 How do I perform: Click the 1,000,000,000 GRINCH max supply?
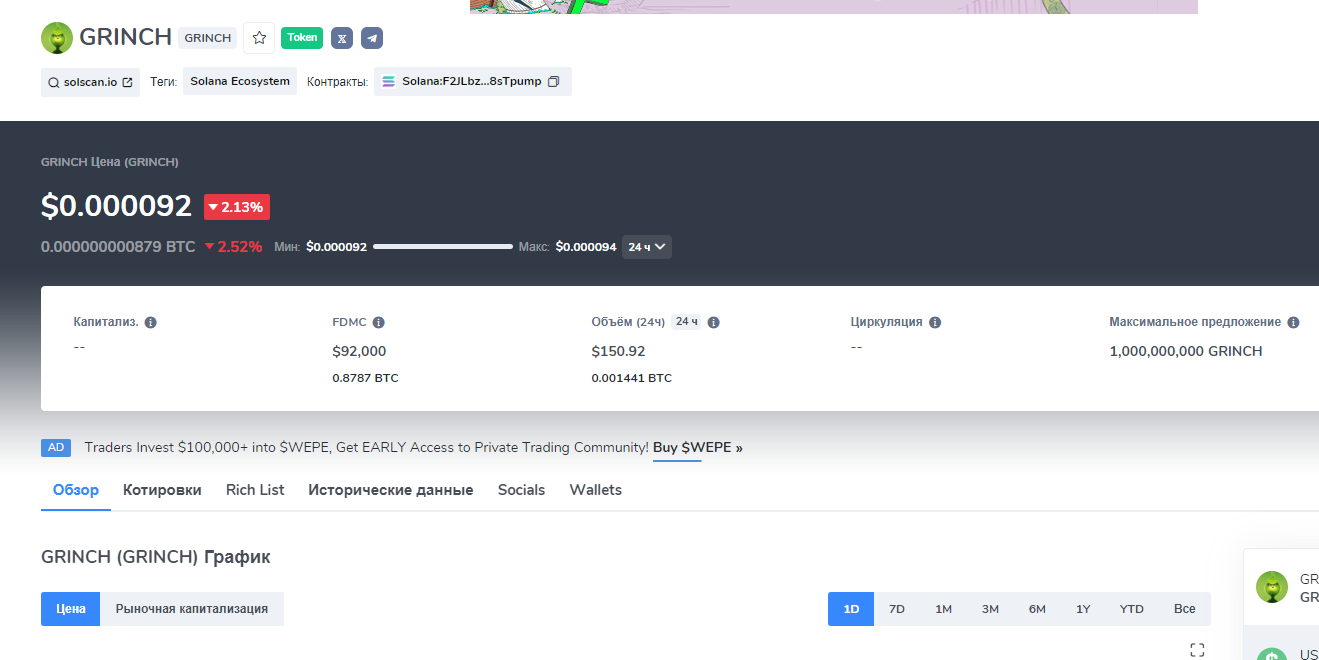click(x=1186, y=351)
